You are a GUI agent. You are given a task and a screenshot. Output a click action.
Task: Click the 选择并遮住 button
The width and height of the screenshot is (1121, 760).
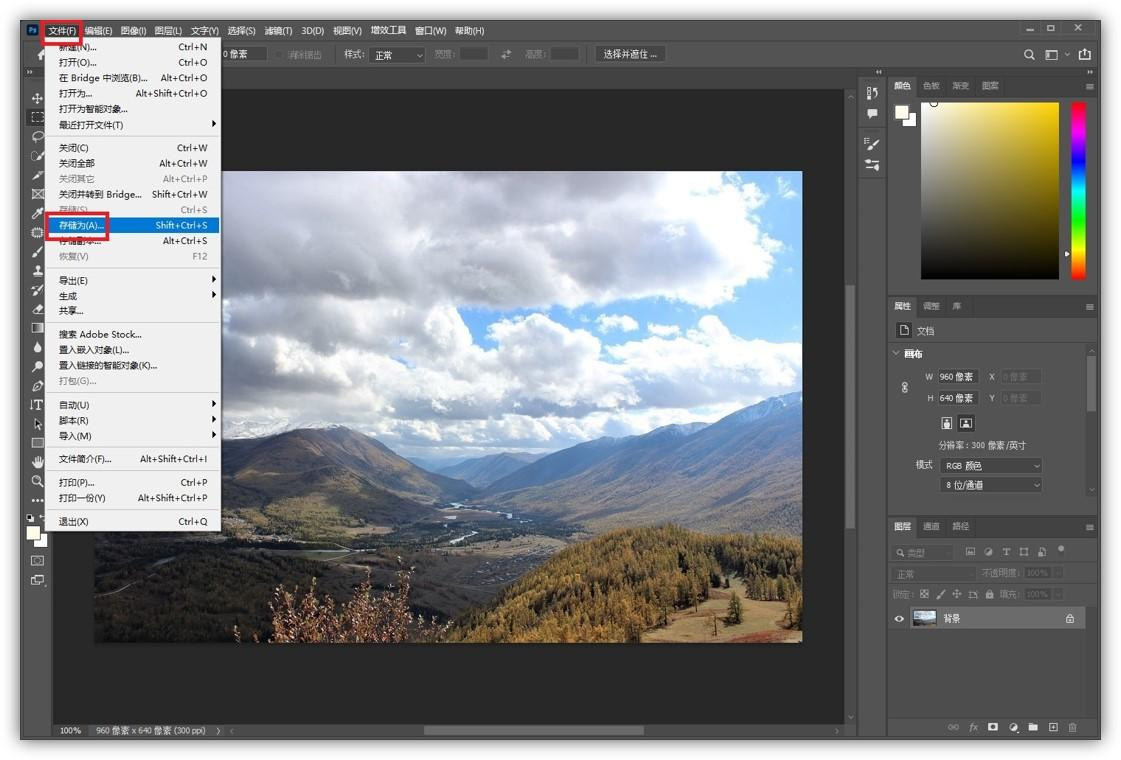tap(630, 54)
